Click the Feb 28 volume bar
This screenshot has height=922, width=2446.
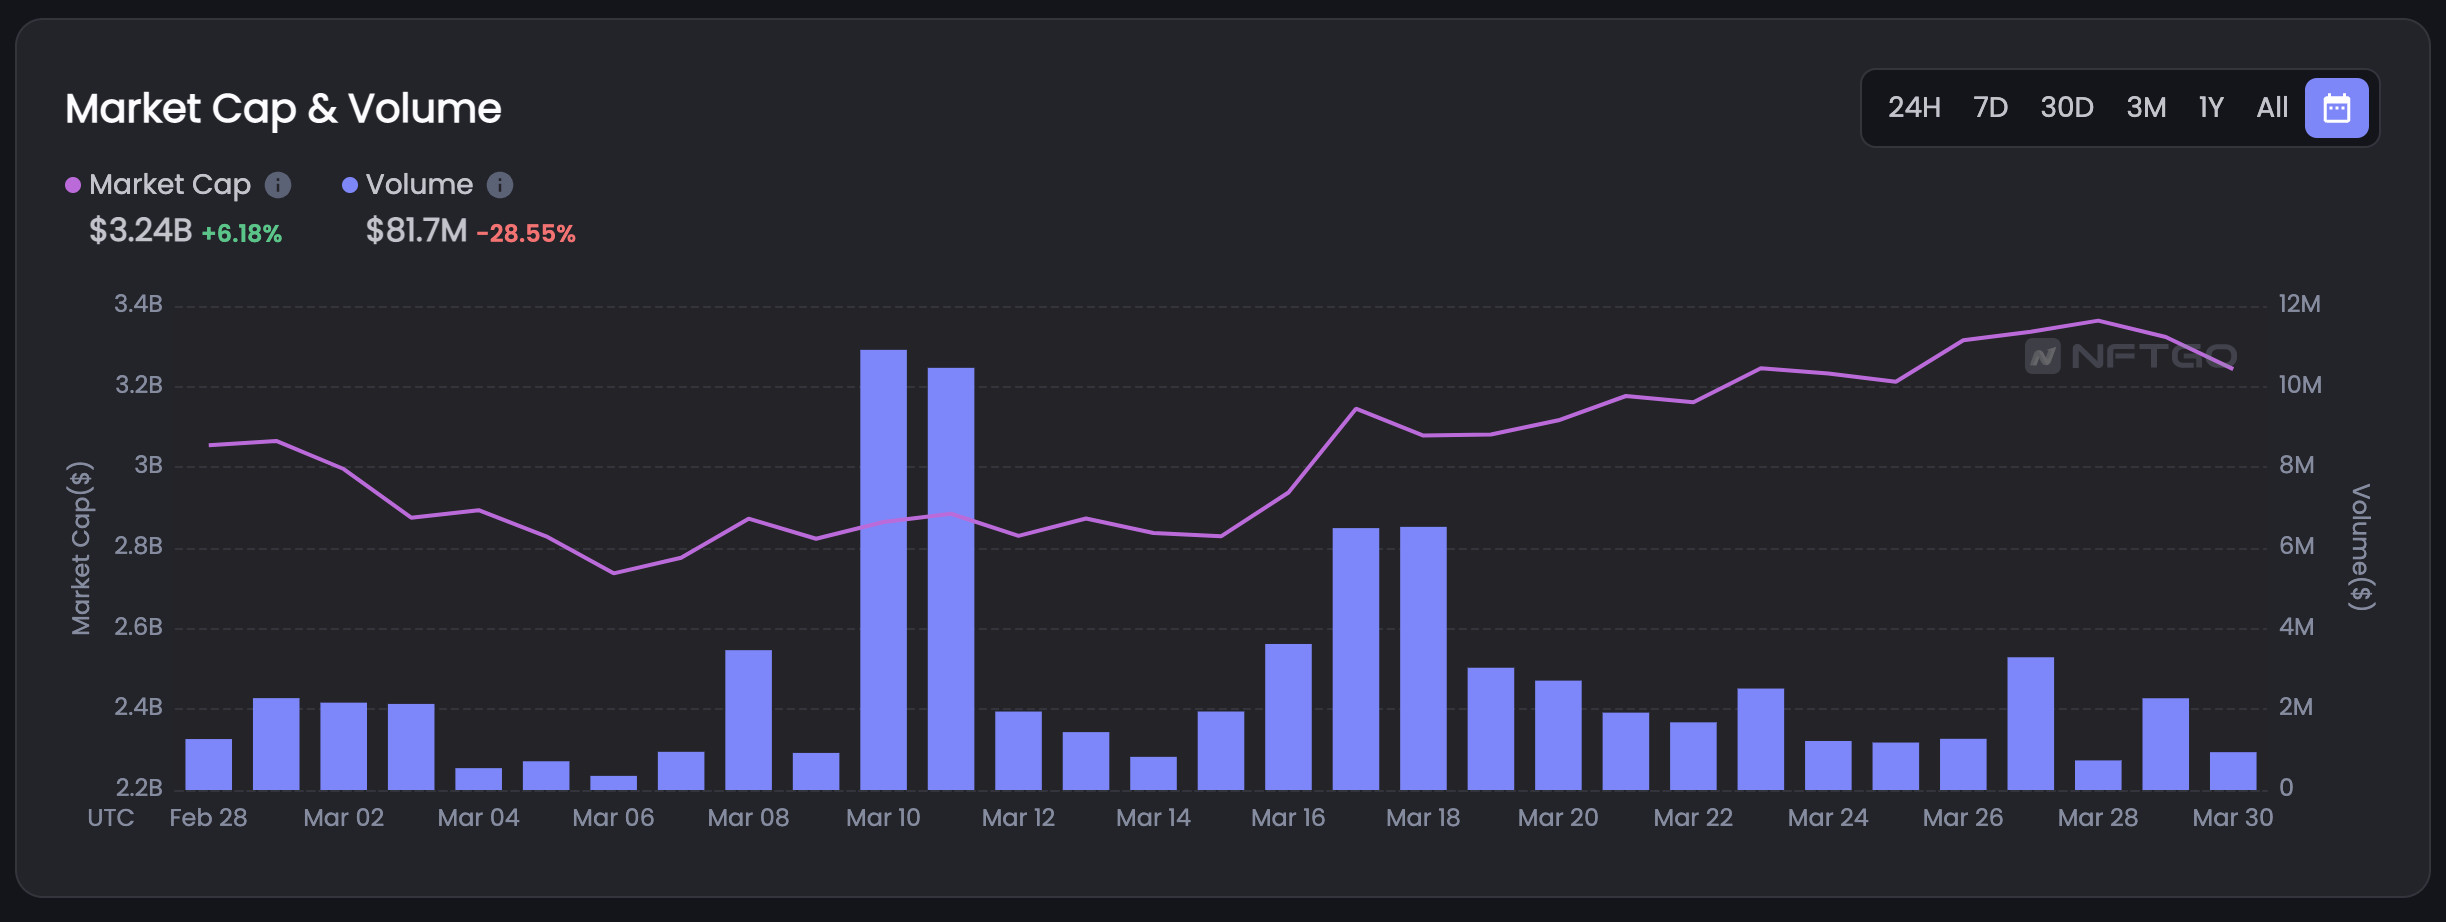click(x=208, y=764)
